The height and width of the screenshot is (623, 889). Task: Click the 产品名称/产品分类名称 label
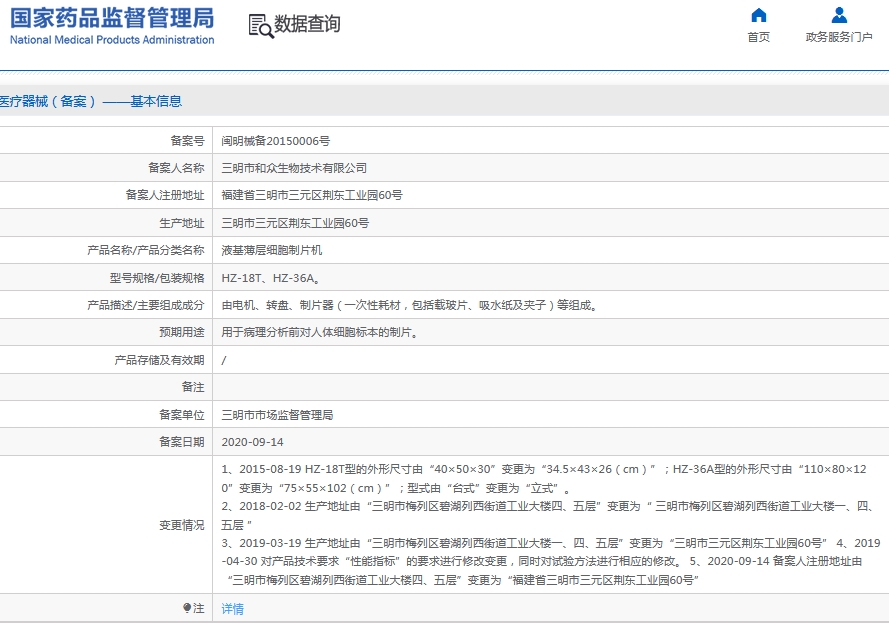[146, 250]
